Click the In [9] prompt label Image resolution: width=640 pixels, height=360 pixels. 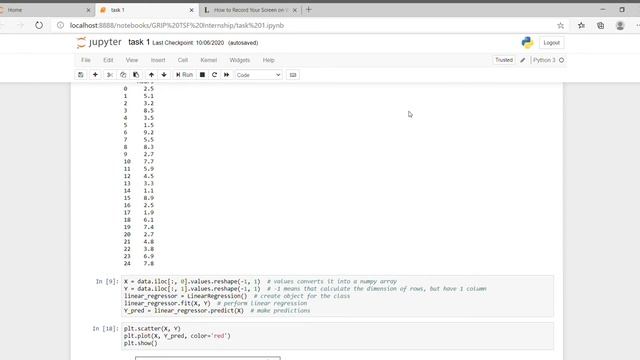(x=107, y=282)
